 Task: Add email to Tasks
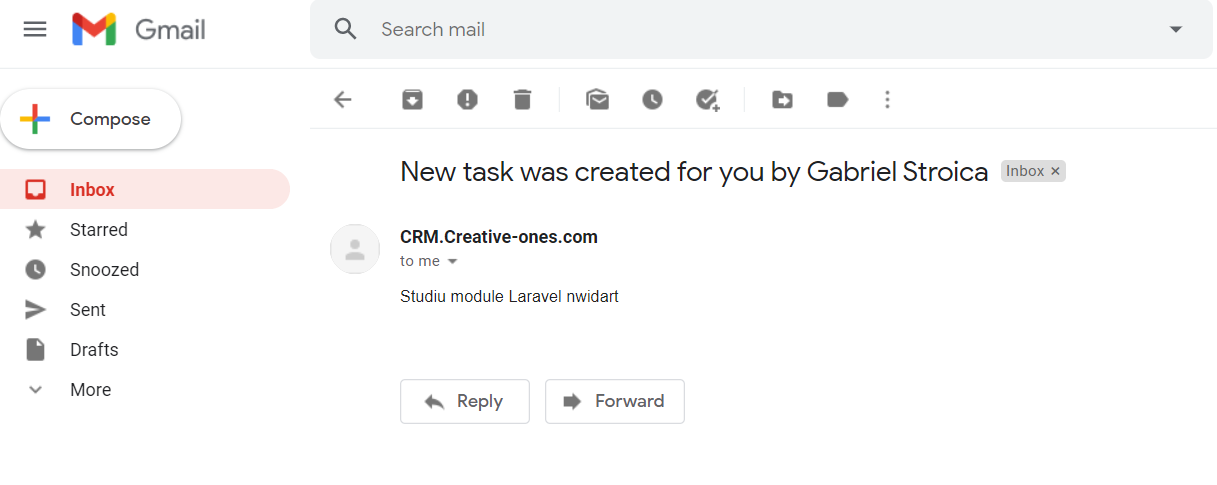pos(708,99)
